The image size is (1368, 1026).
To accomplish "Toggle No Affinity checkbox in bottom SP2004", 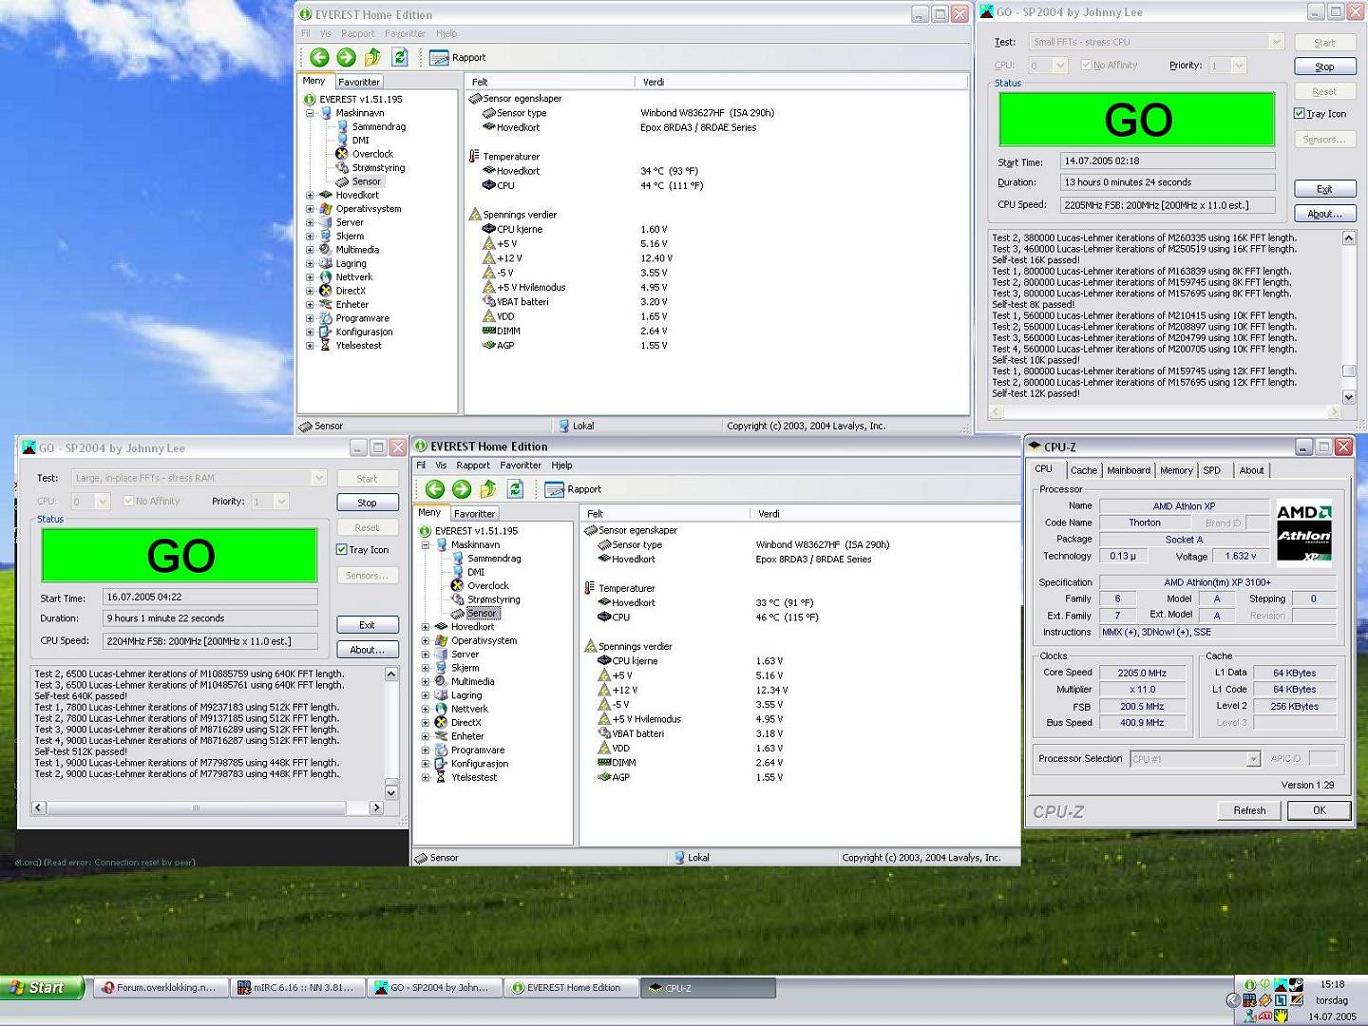I will coord(128,501).
